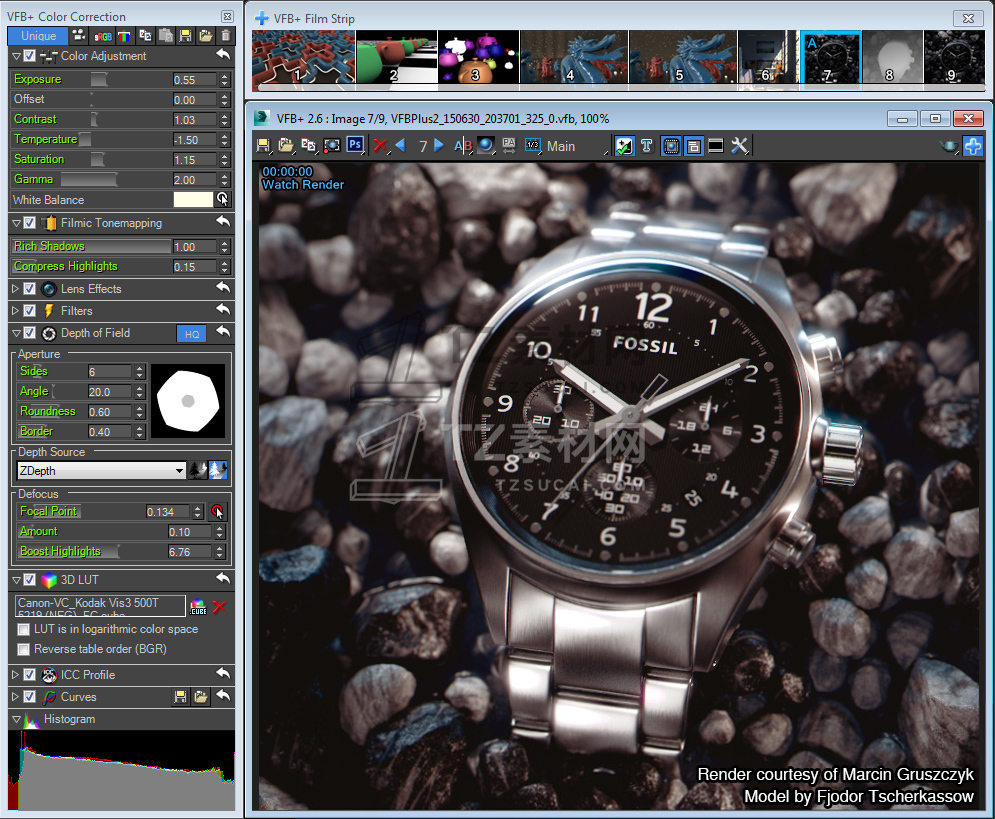
Task: Click the A/B compare icon
Action: tap(463, 146)
